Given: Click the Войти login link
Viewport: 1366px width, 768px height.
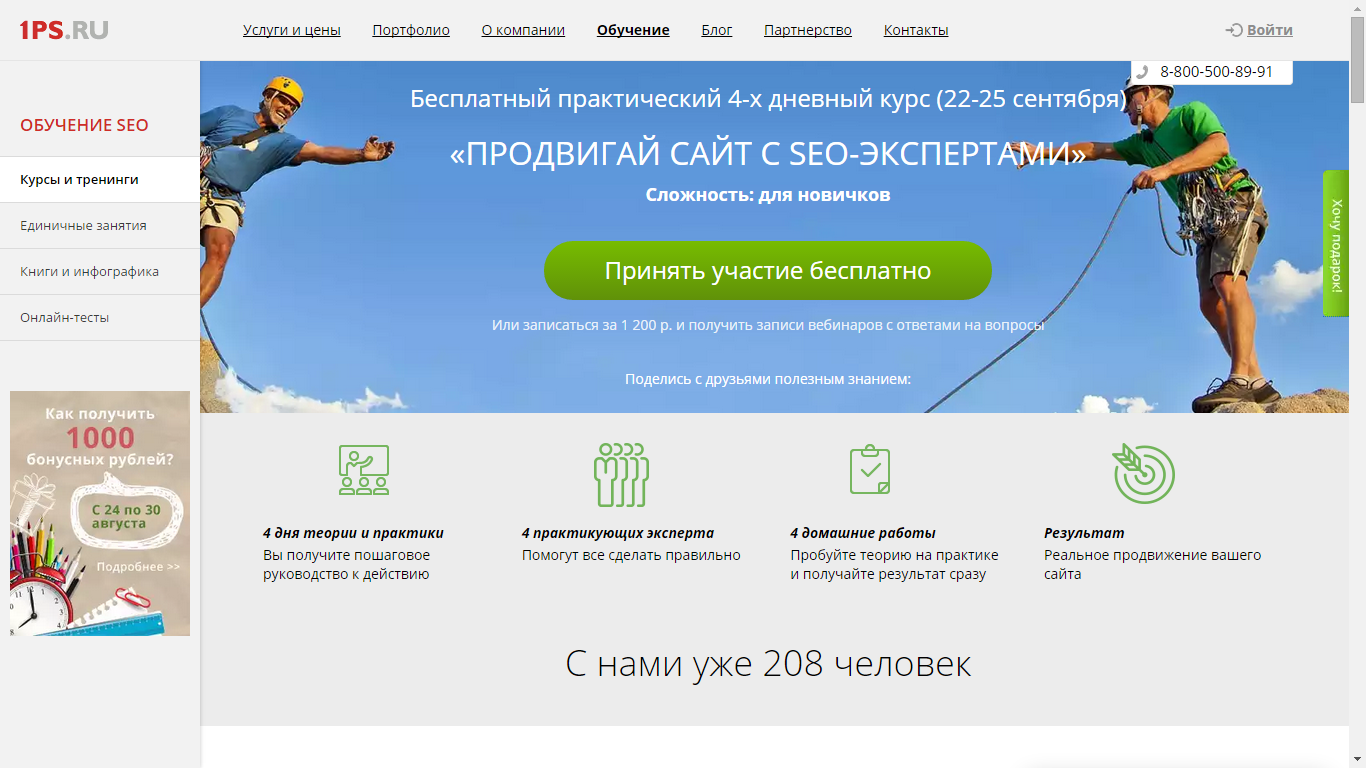Looking at the screenshot, I should coord(1270,30).
